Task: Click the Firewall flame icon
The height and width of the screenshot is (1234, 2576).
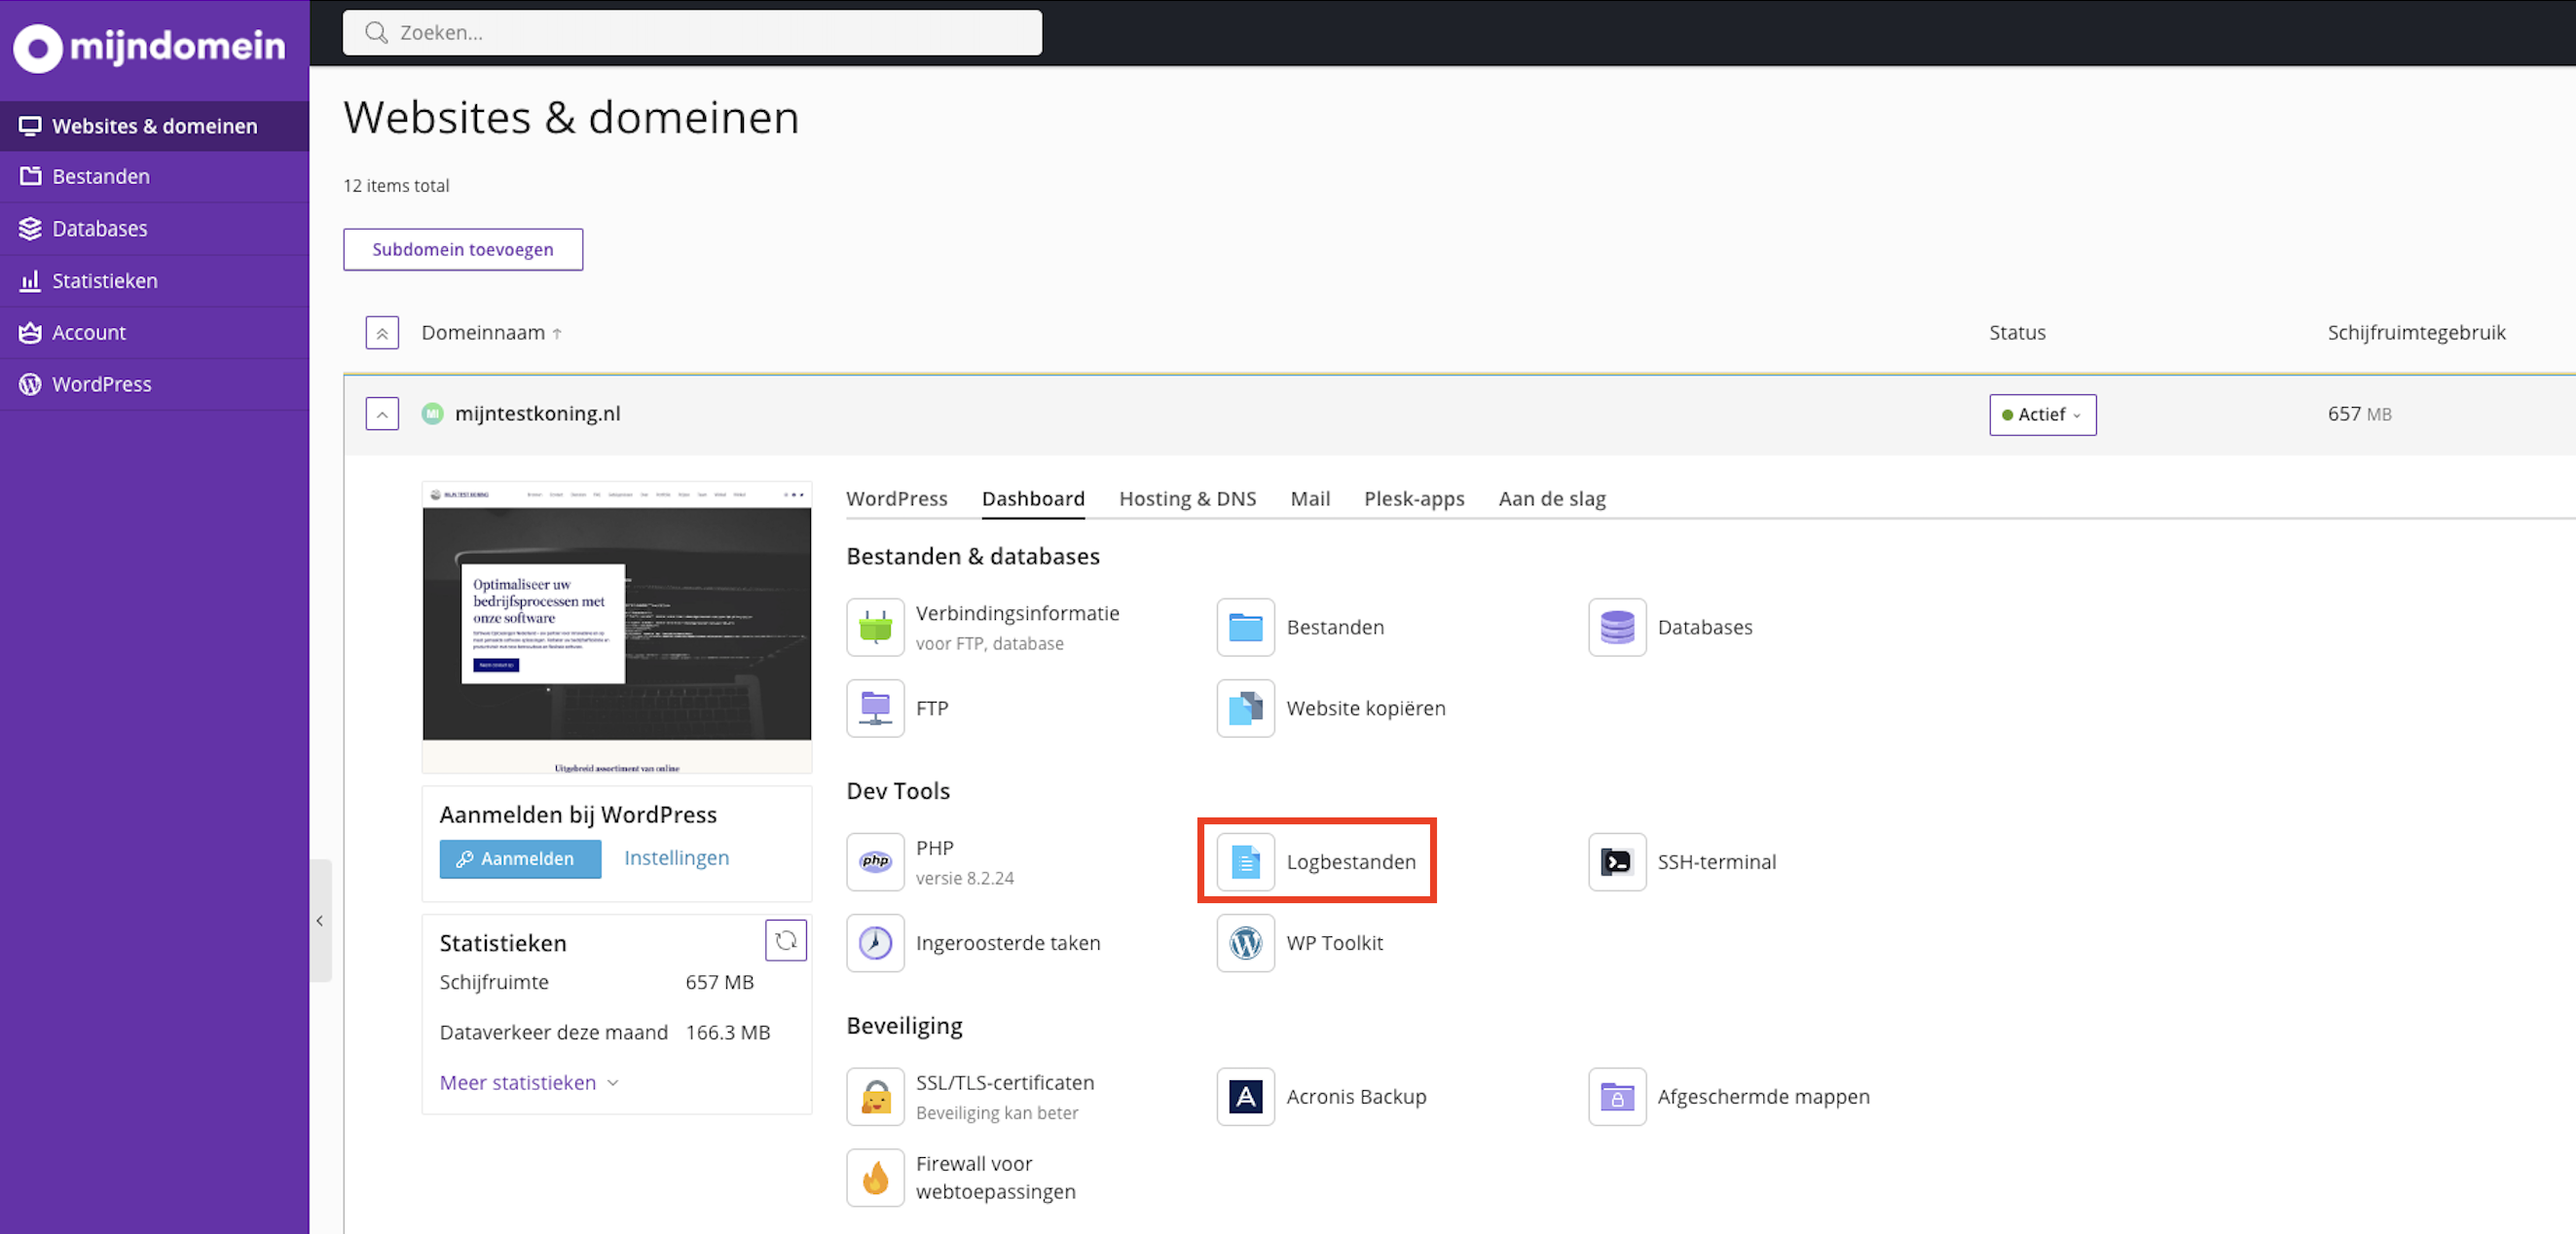Action: [875, 1177]
